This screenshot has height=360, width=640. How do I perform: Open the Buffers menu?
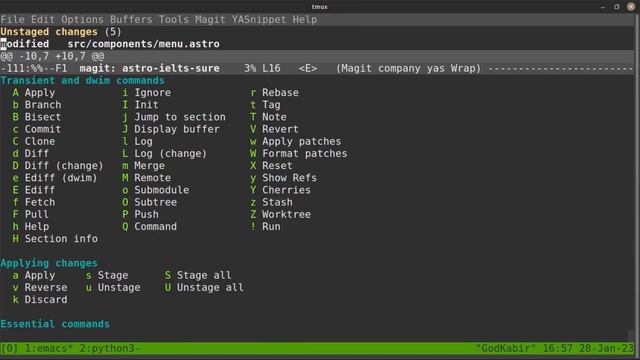[x=131, y=20]
